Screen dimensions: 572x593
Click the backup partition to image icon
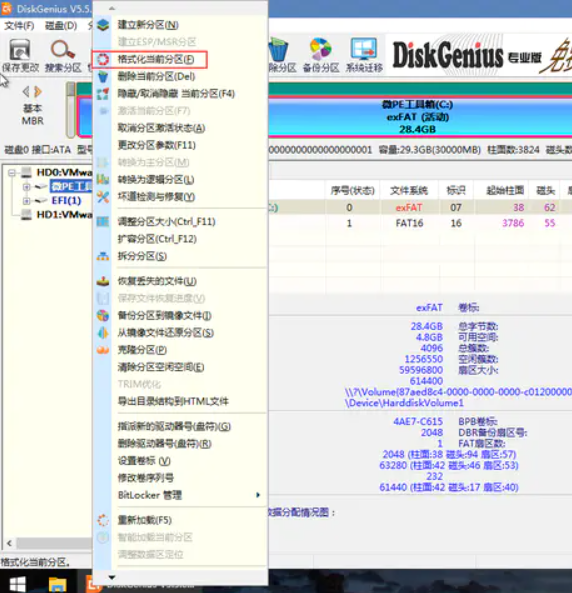click(103, 315)
